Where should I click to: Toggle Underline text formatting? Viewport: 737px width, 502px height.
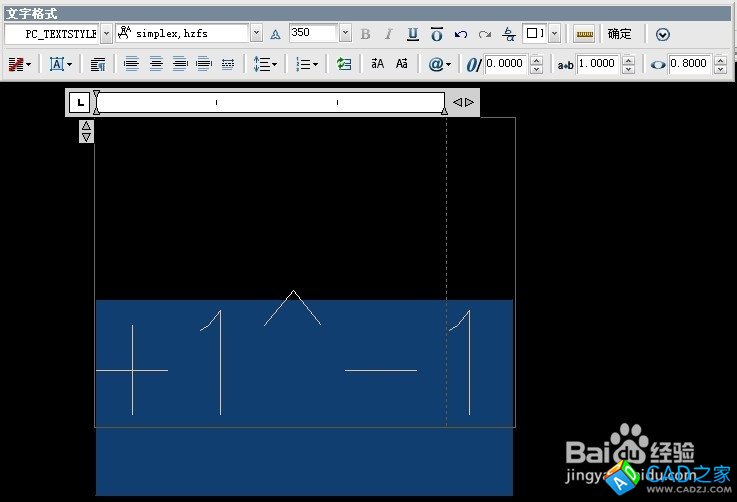pos(412,34)
